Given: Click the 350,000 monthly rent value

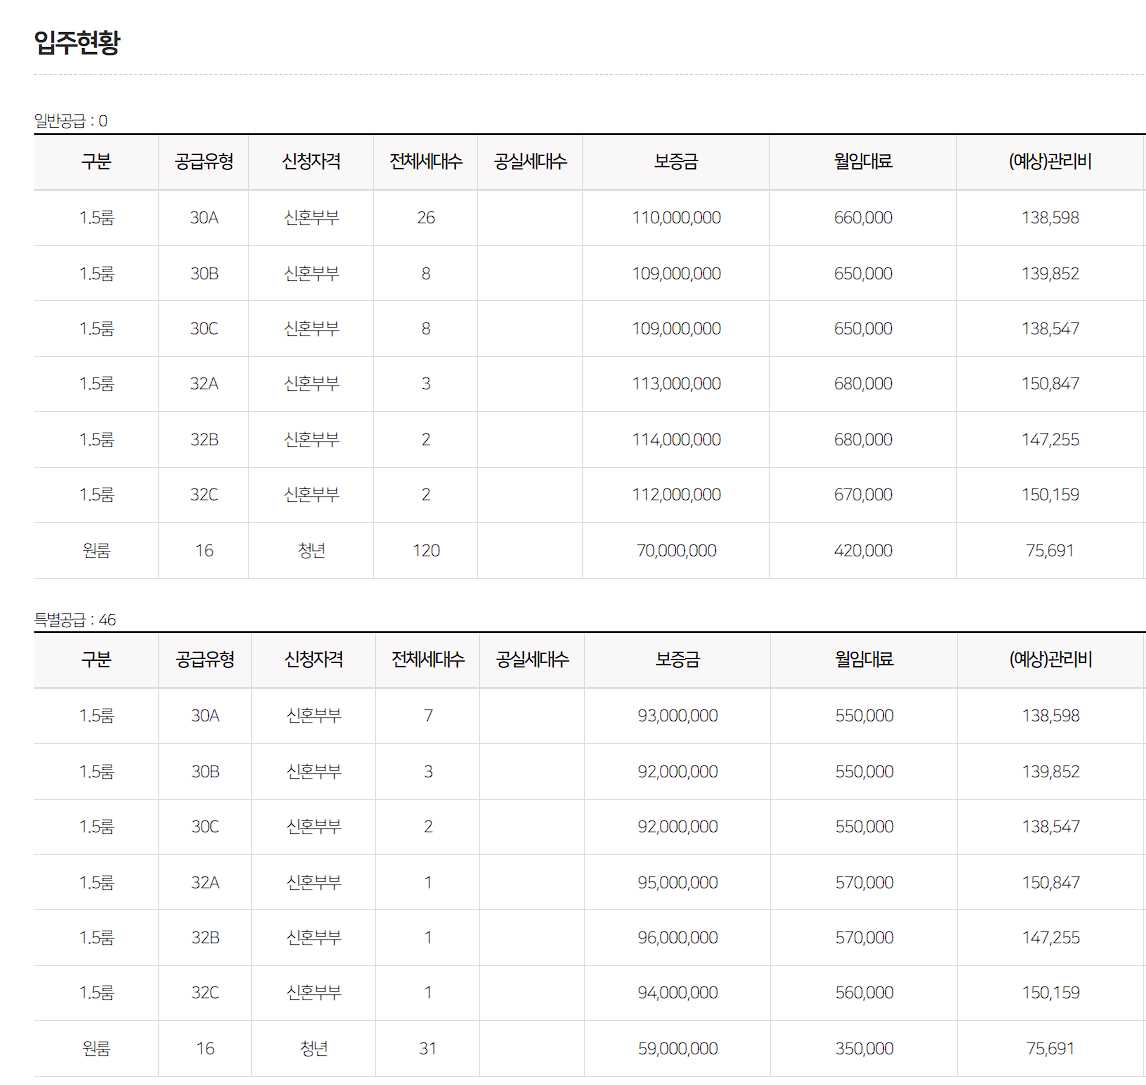Looking at the screenshot, I should click(864, 1048).
